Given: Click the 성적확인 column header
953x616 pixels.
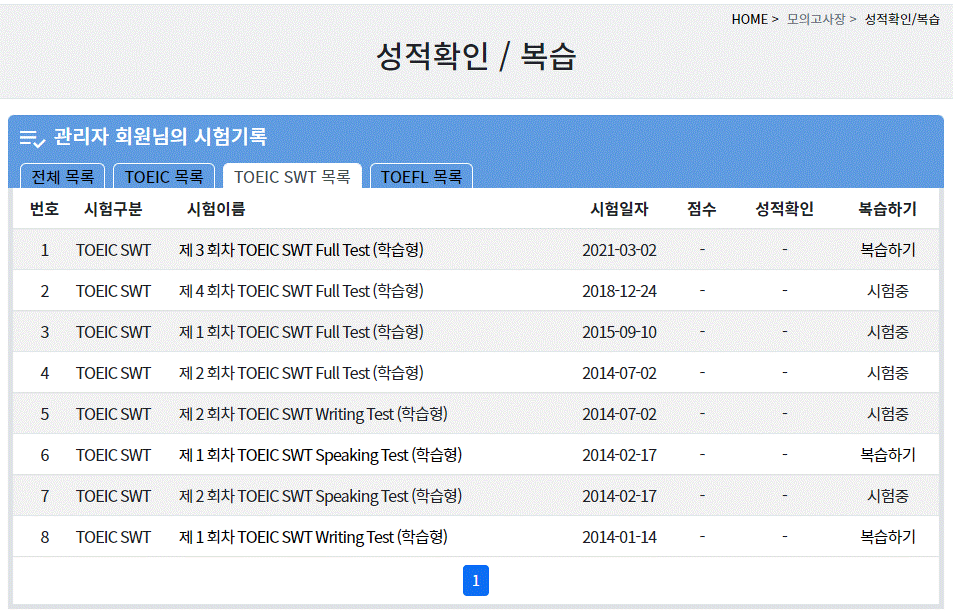Looking at the screenshot, I should (x=785, y=209).
